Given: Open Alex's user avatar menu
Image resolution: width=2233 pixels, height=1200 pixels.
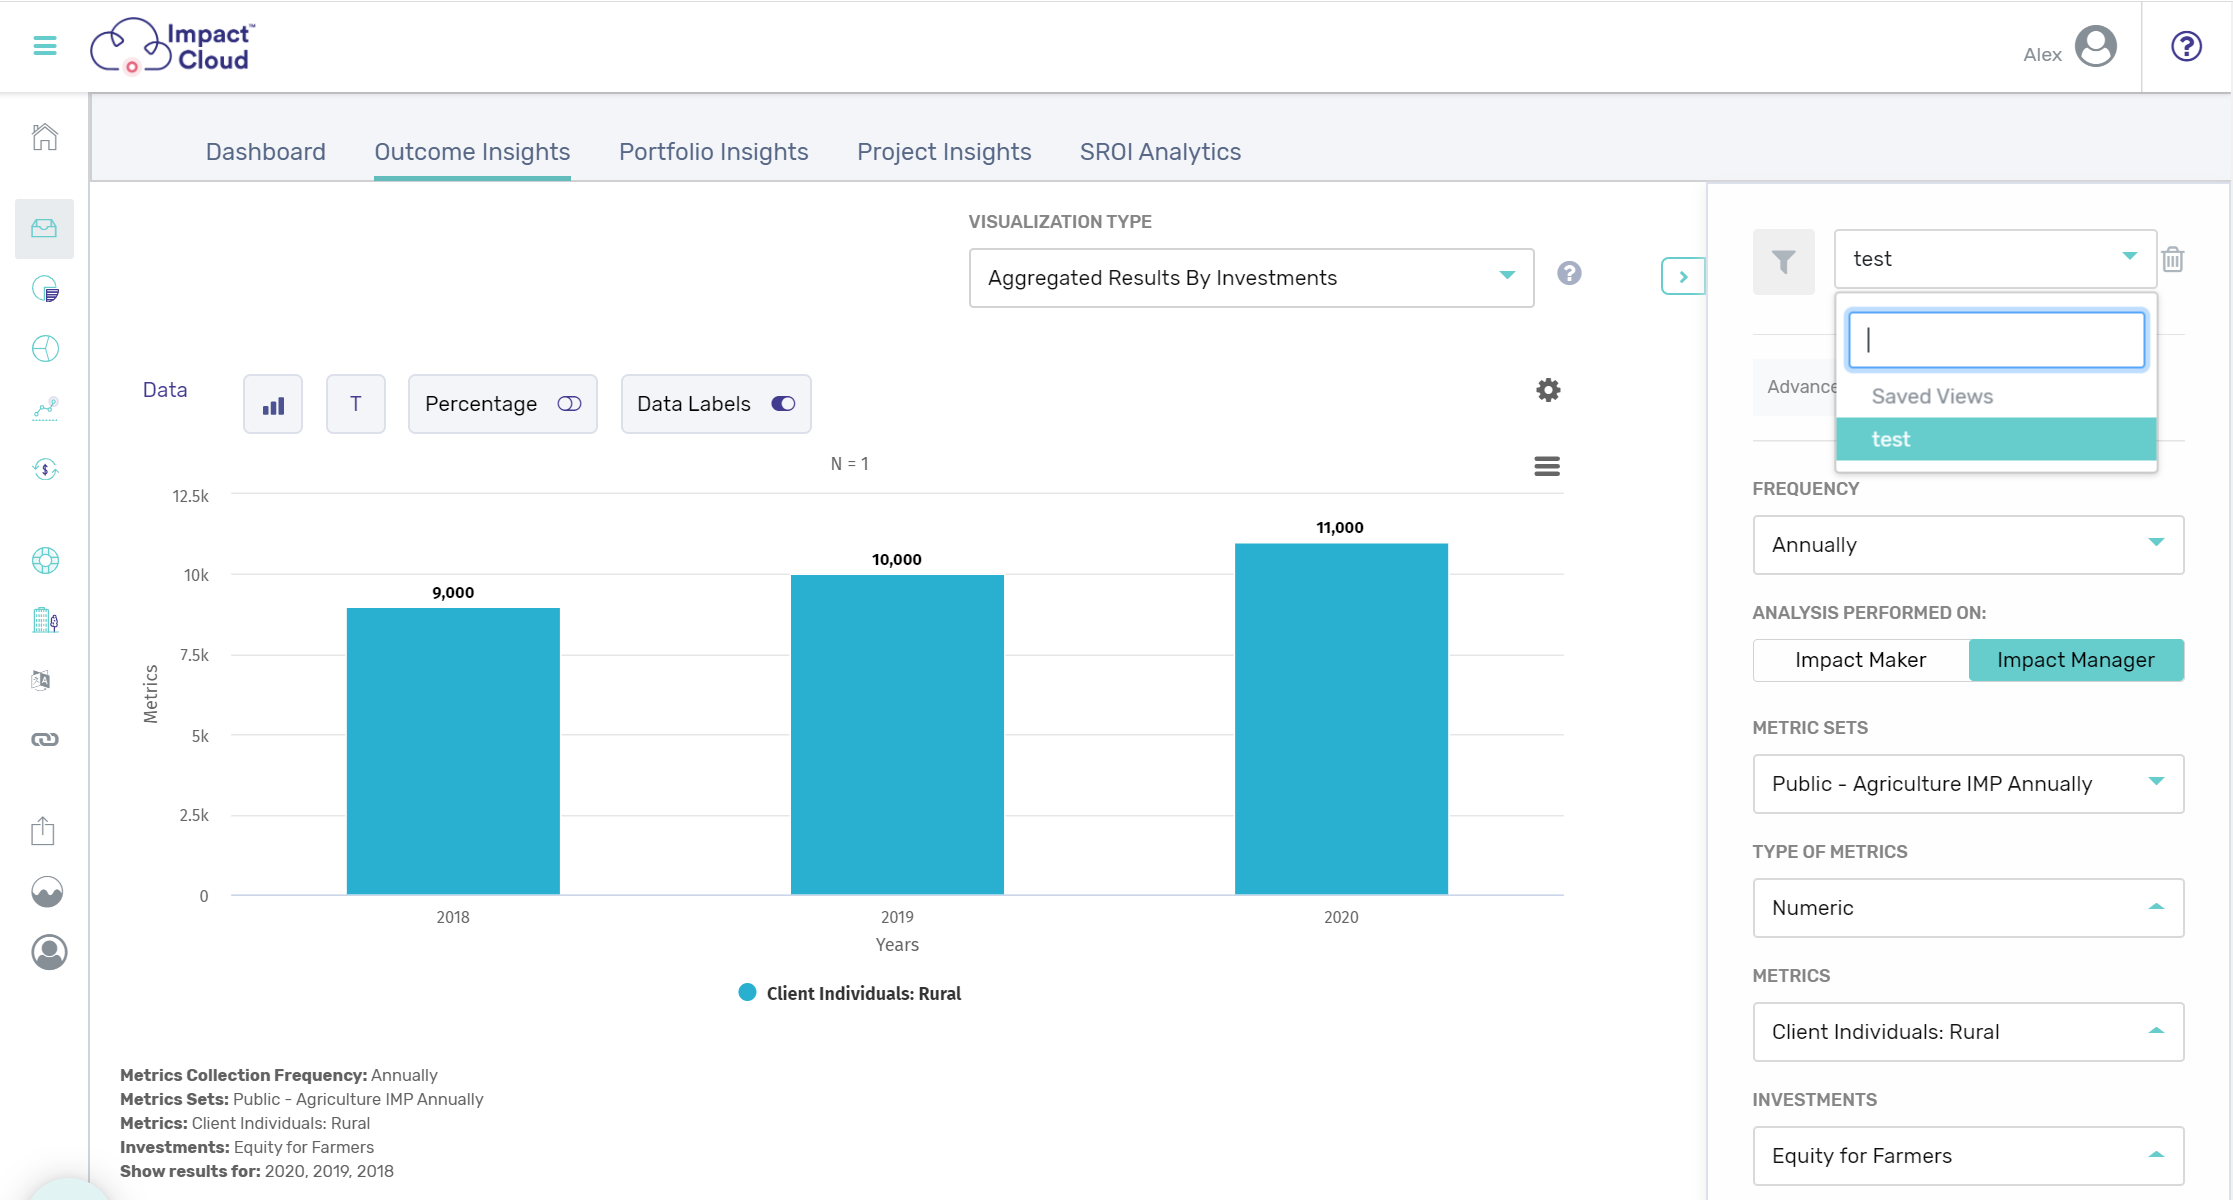Looking at the screenshot, I should point(2096,46).
